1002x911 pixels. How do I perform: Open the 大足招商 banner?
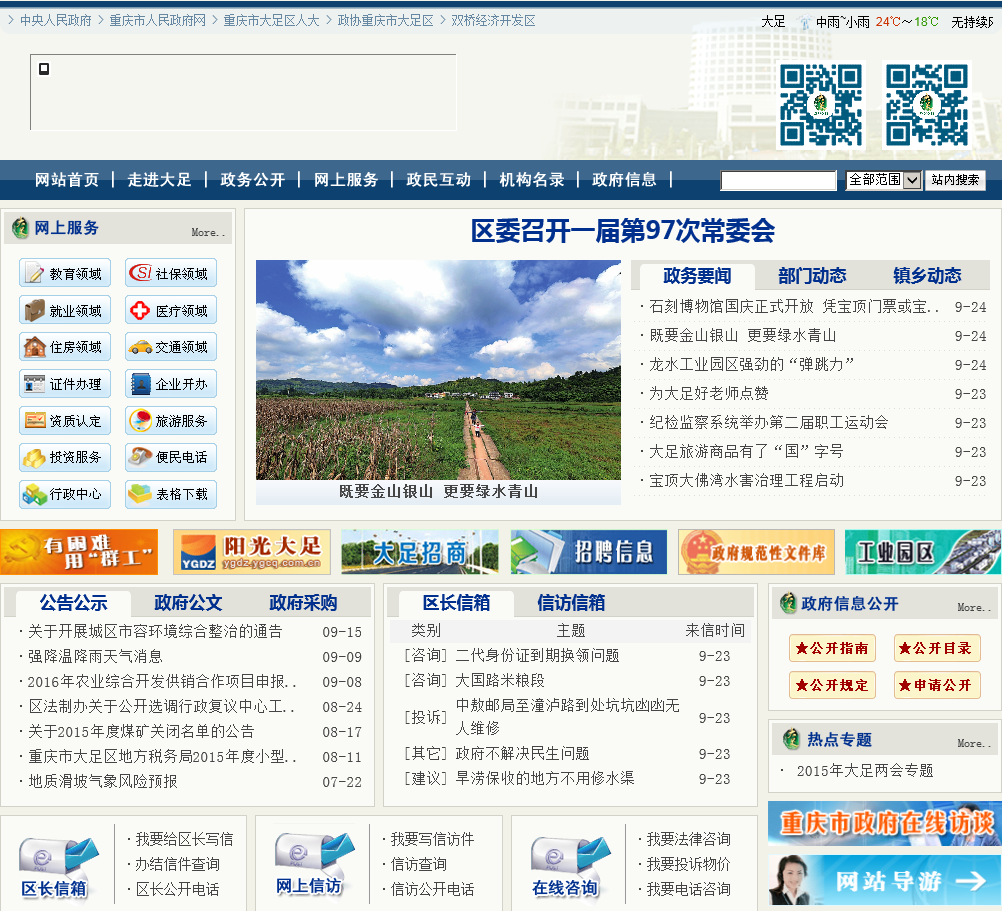pos(420,552)
